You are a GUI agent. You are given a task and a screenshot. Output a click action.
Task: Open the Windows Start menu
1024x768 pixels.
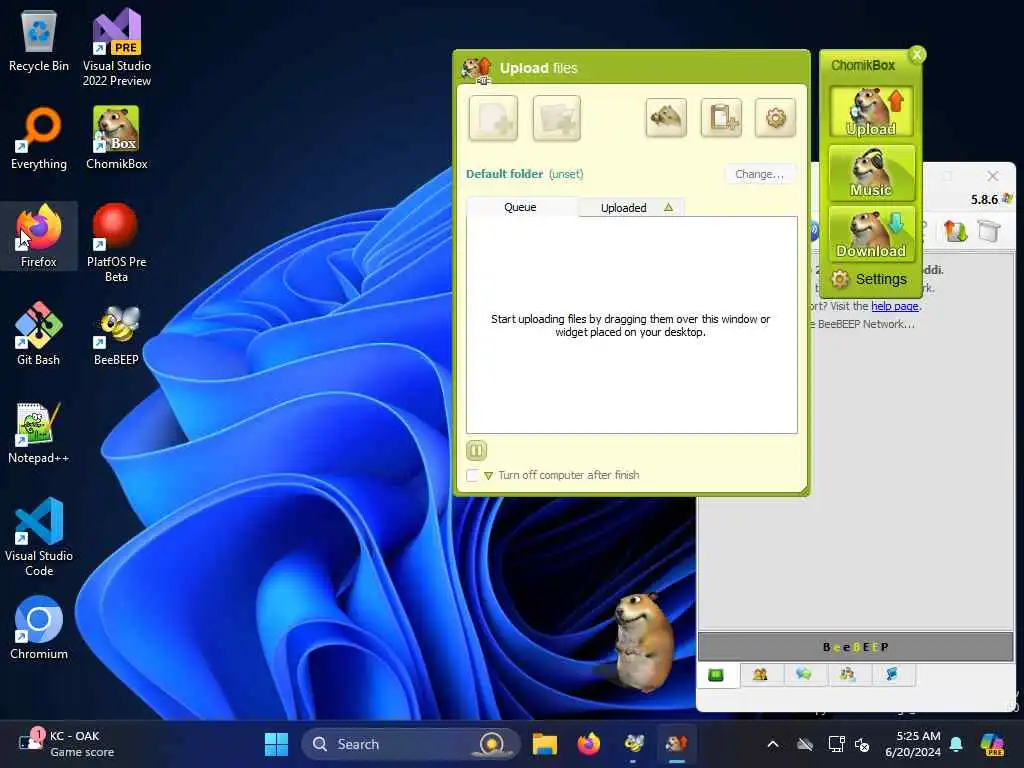276,744
